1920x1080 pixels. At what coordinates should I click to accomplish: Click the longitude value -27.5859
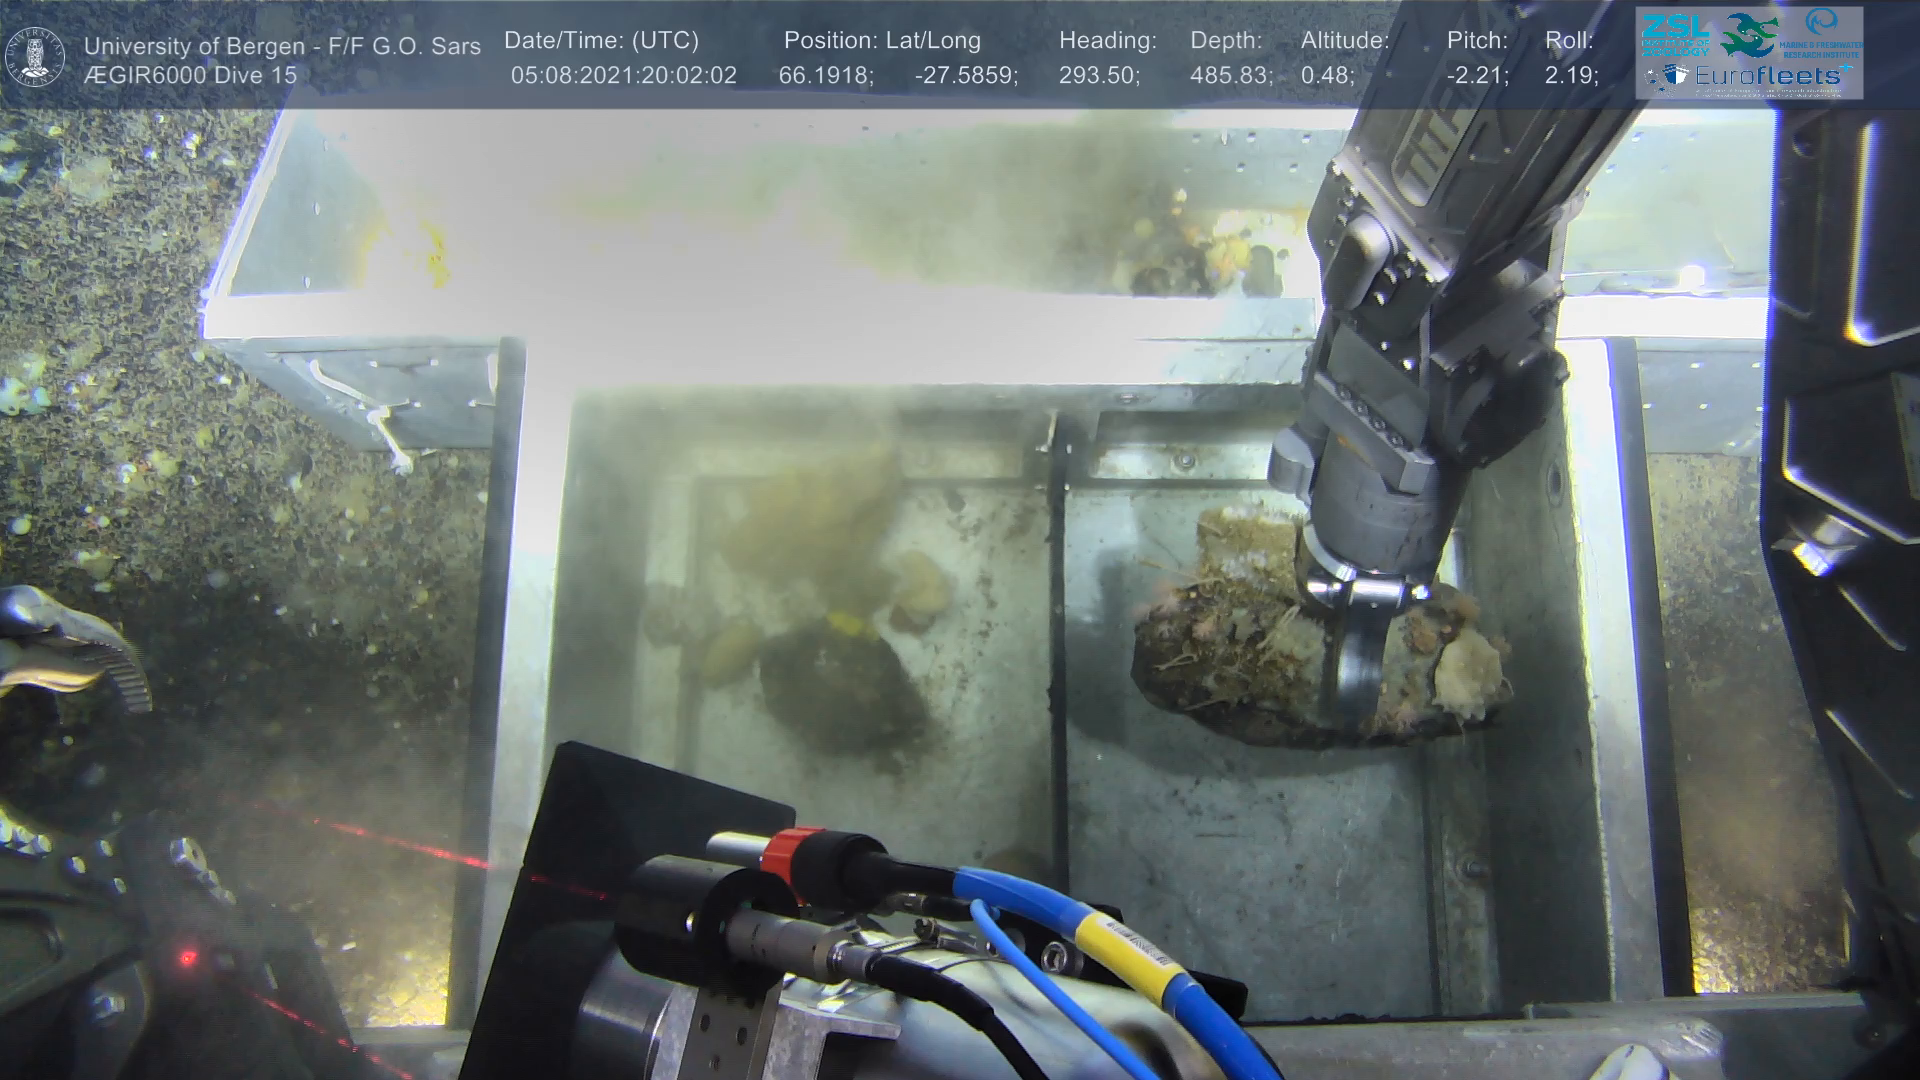pos(966,76)
